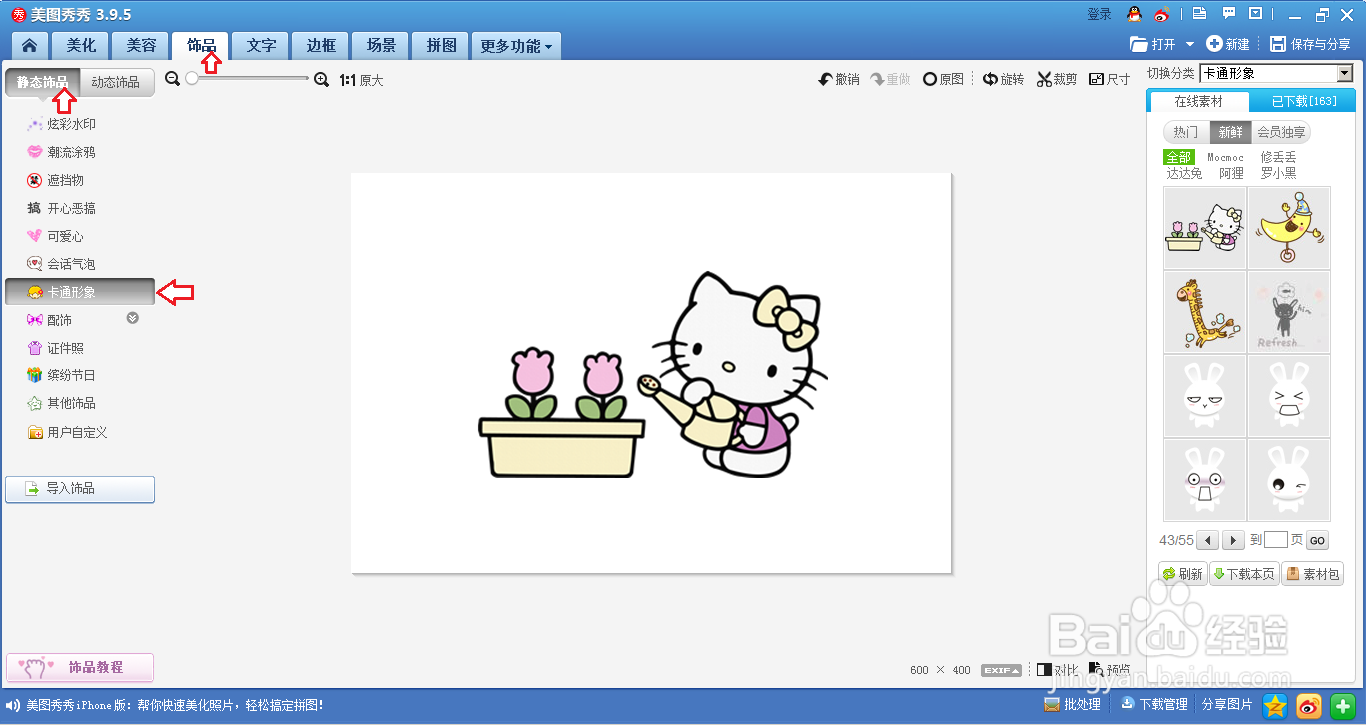Open QQ penguin login icon
The image size is (1366, 725).
point(1134,14)
